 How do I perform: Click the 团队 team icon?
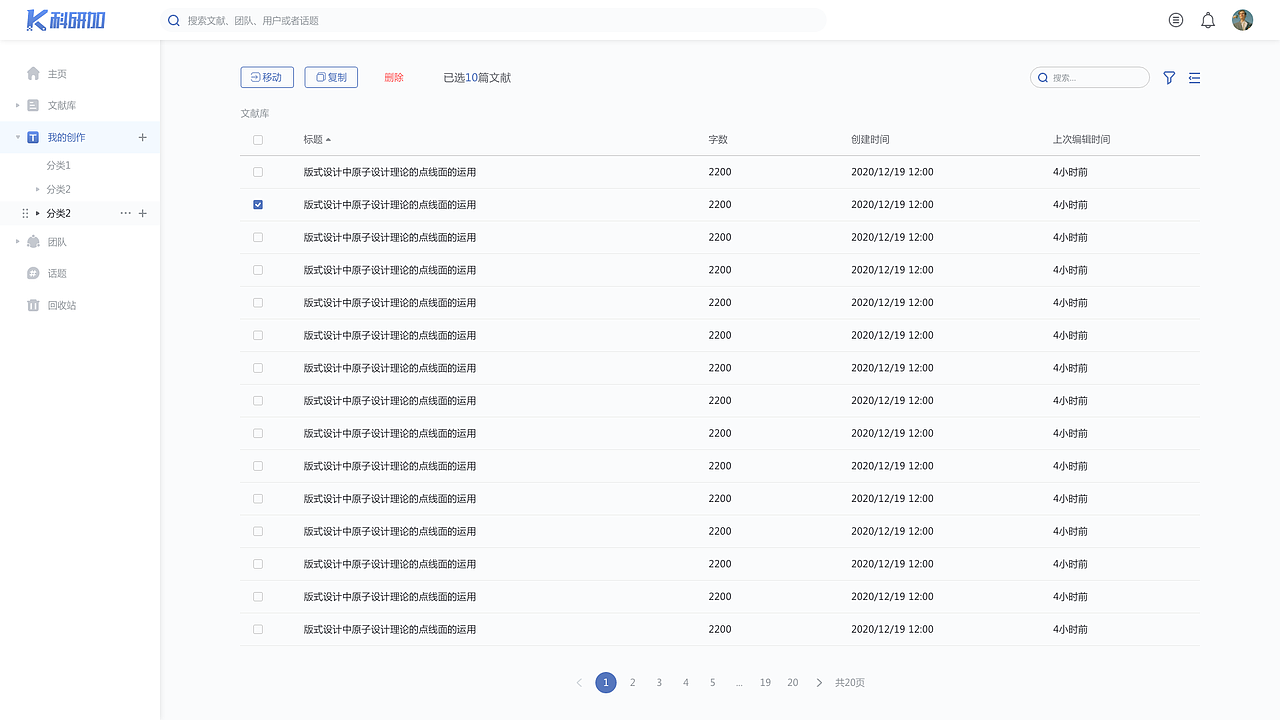pos(33,241)
